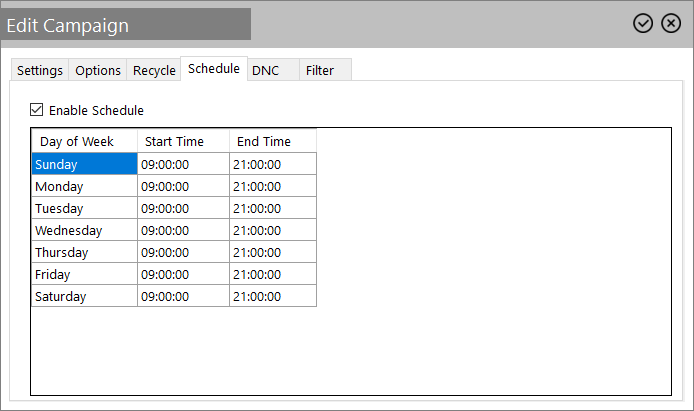
Task: Select the Wednesday day cell
Action: coord(84,230)
